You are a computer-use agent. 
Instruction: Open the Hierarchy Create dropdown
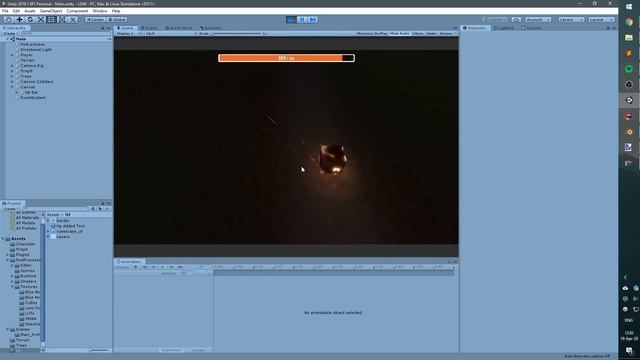[x=11, y=33]
